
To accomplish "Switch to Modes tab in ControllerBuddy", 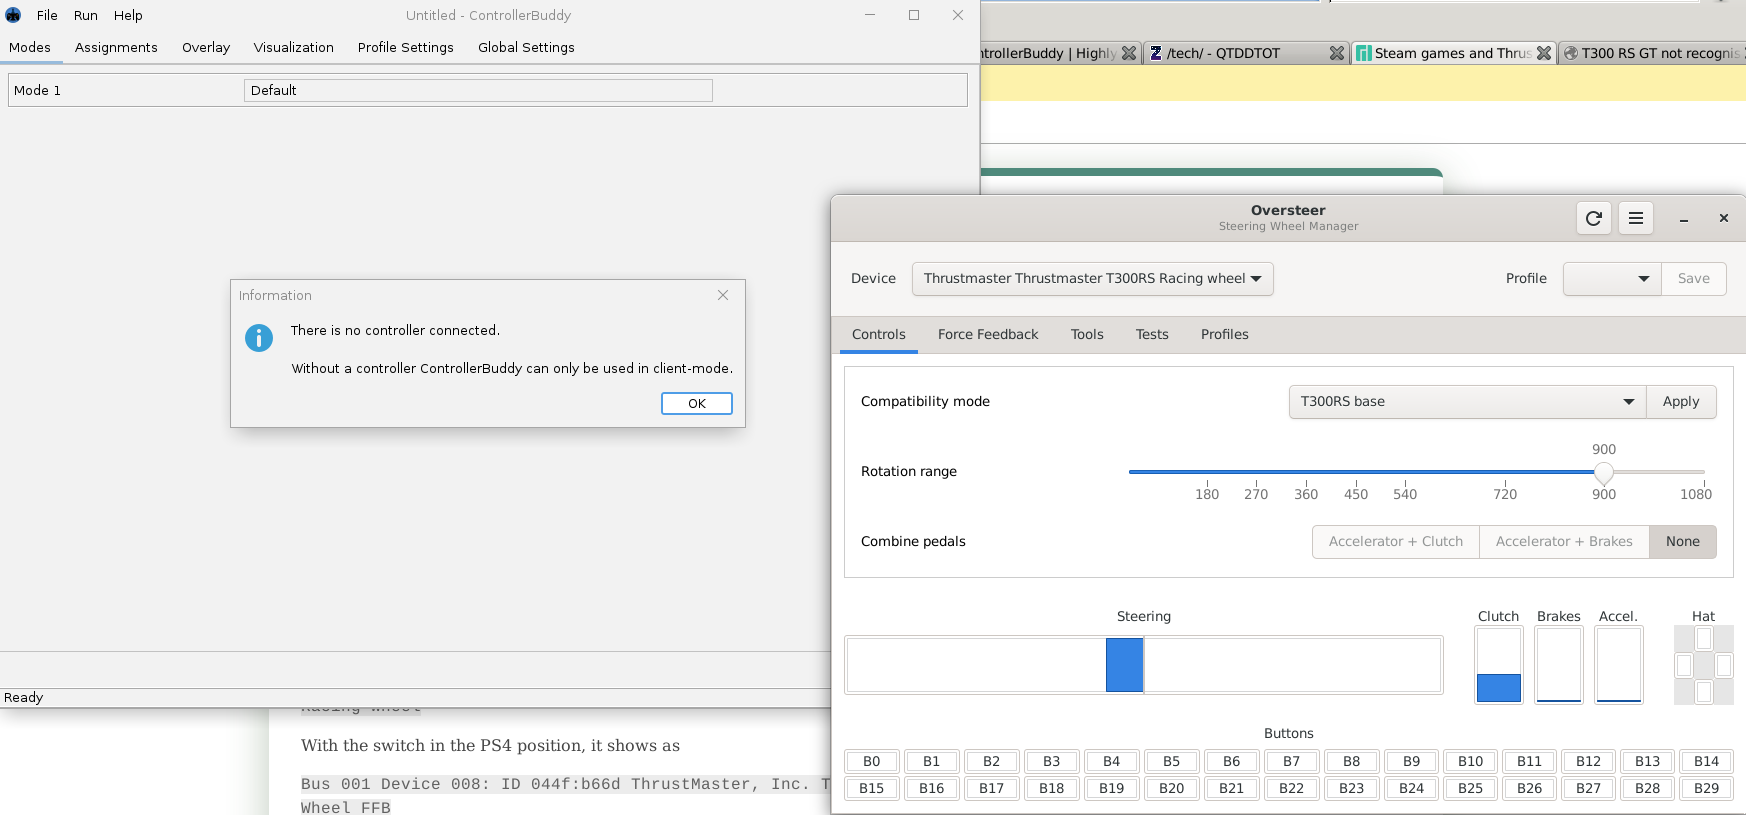I will point(30,47).
